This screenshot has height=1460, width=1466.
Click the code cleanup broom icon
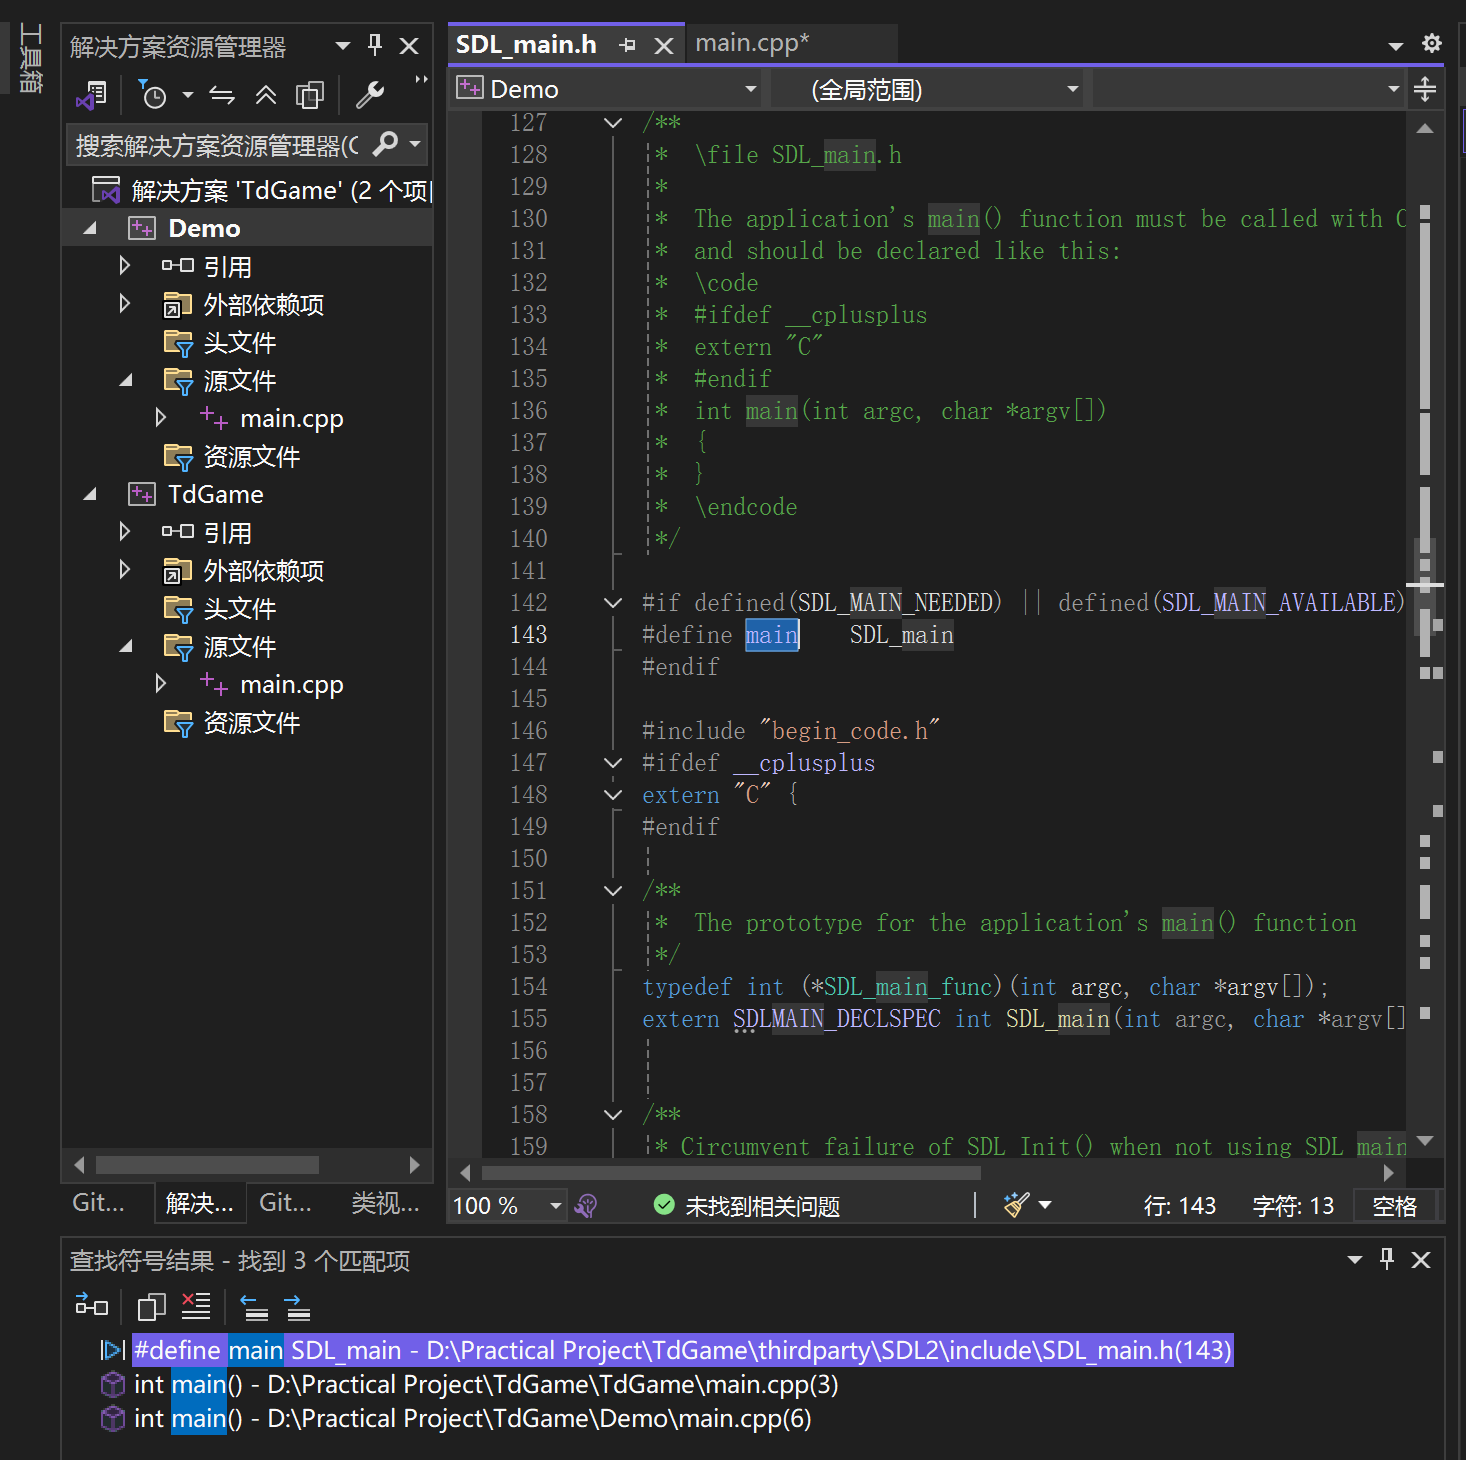pos(1017,1205)
